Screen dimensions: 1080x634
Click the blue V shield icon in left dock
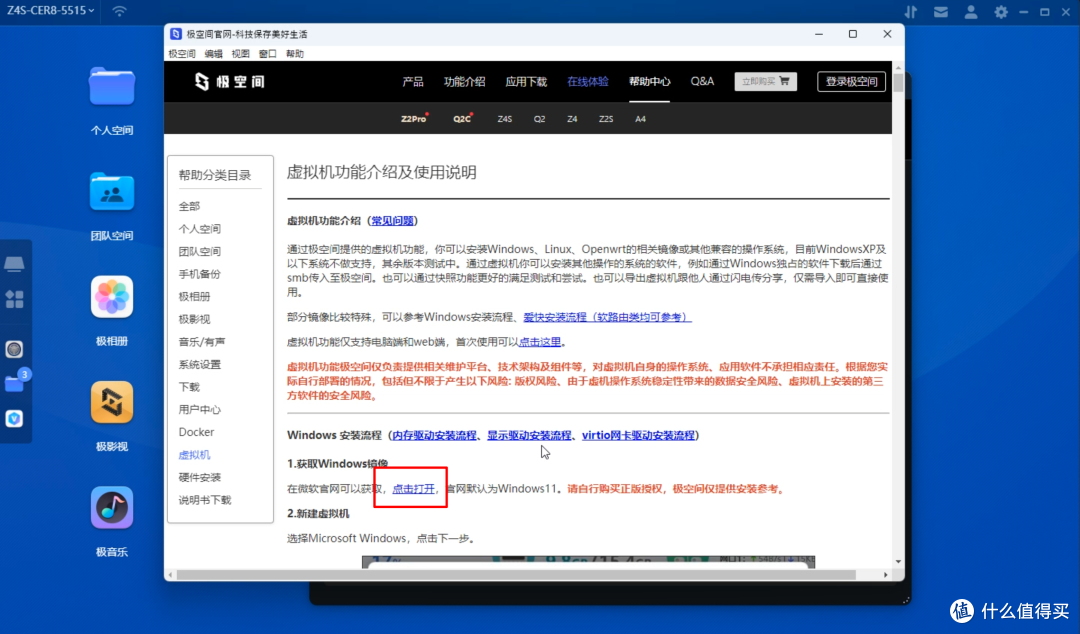[x=14, y=418]
